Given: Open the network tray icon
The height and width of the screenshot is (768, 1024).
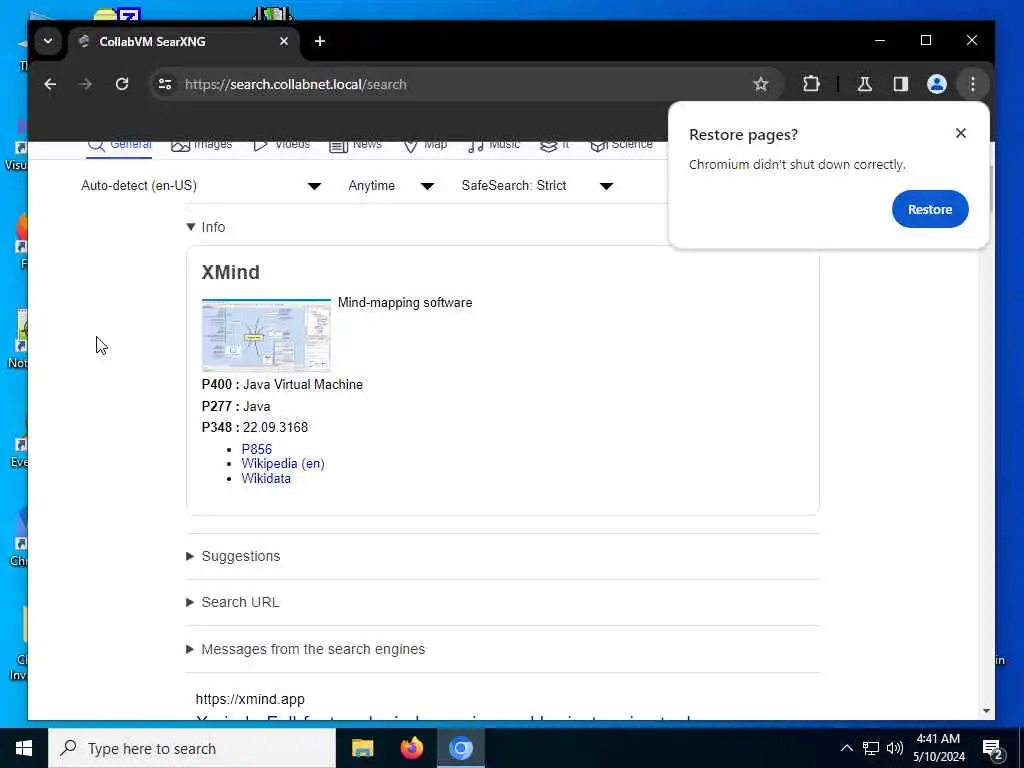Looking at the screenshot, I should click(871, 748).
